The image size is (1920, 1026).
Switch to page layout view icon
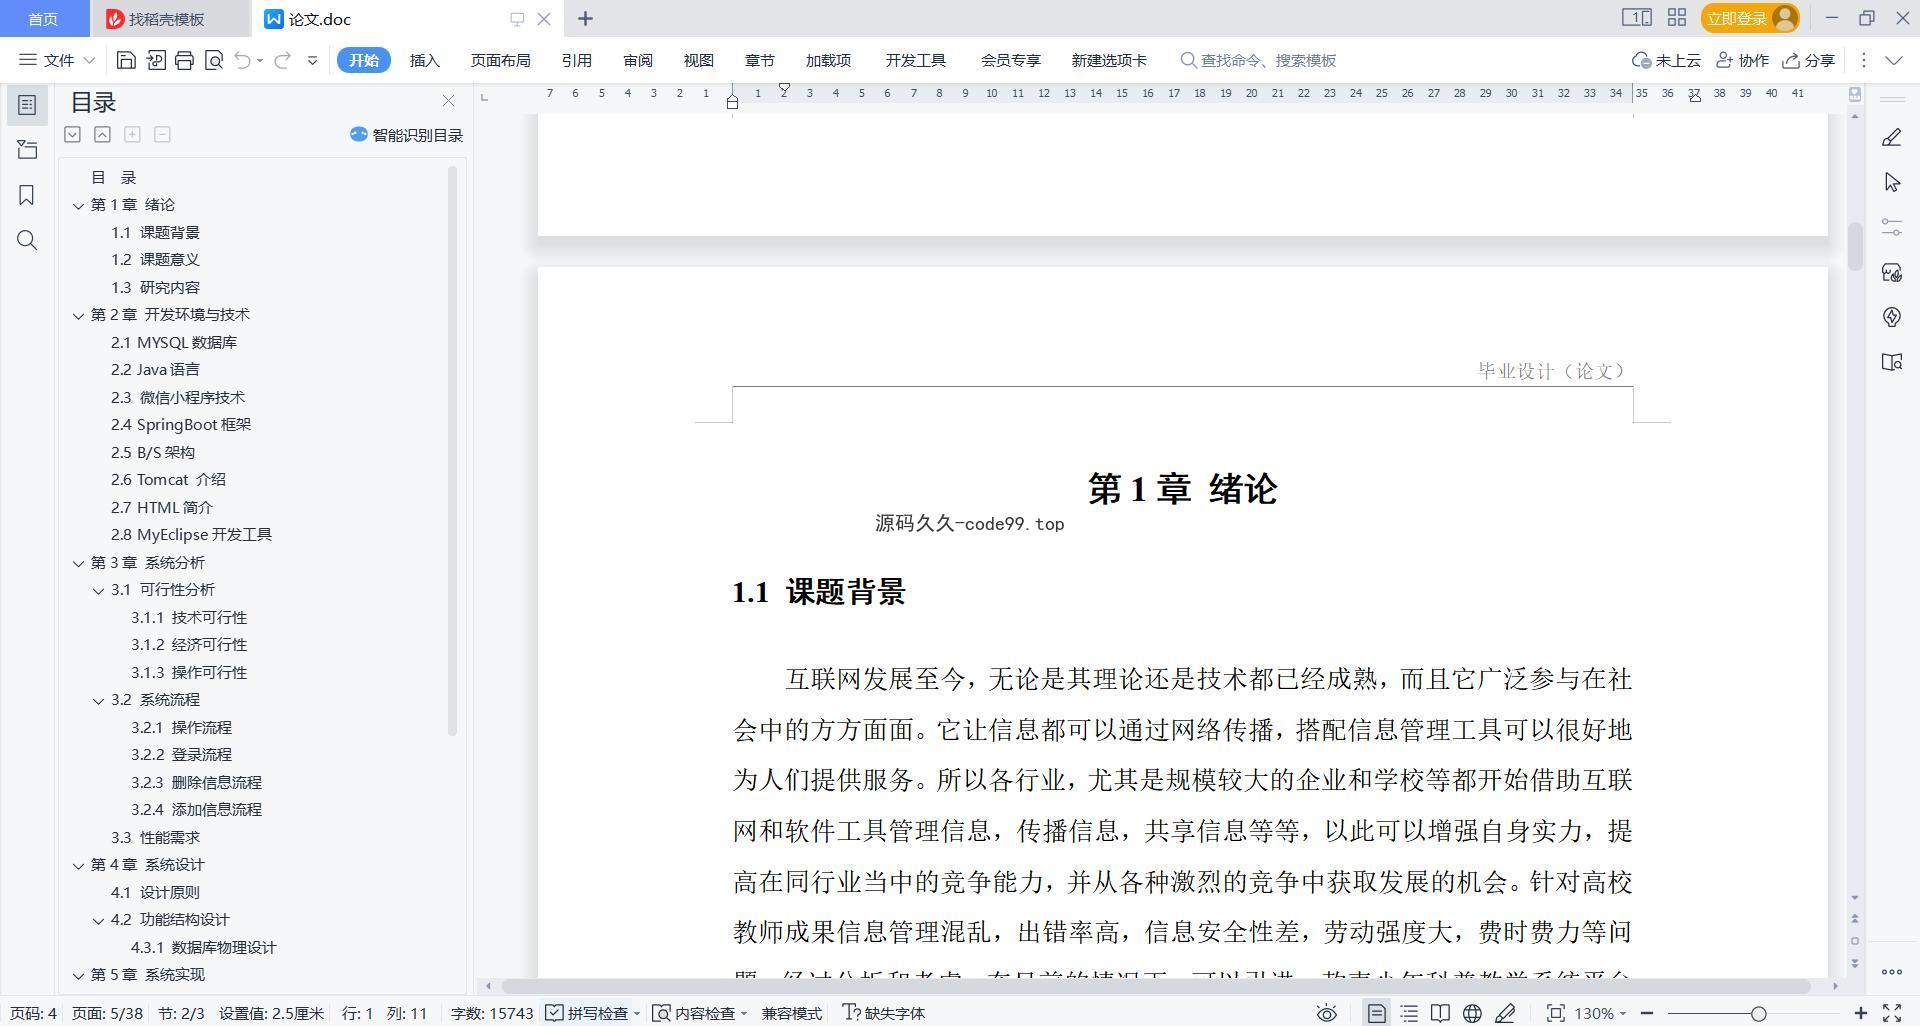click(x=1377, y=1013)
